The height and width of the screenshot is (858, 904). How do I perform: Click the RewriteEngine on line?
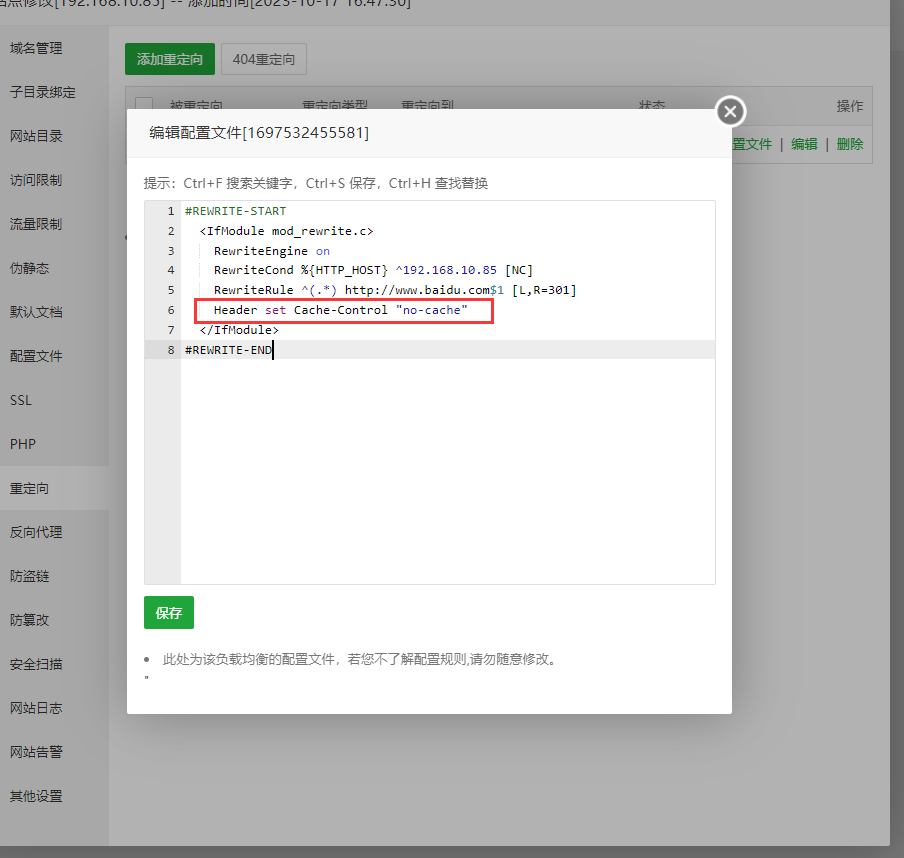click(272, 251)
